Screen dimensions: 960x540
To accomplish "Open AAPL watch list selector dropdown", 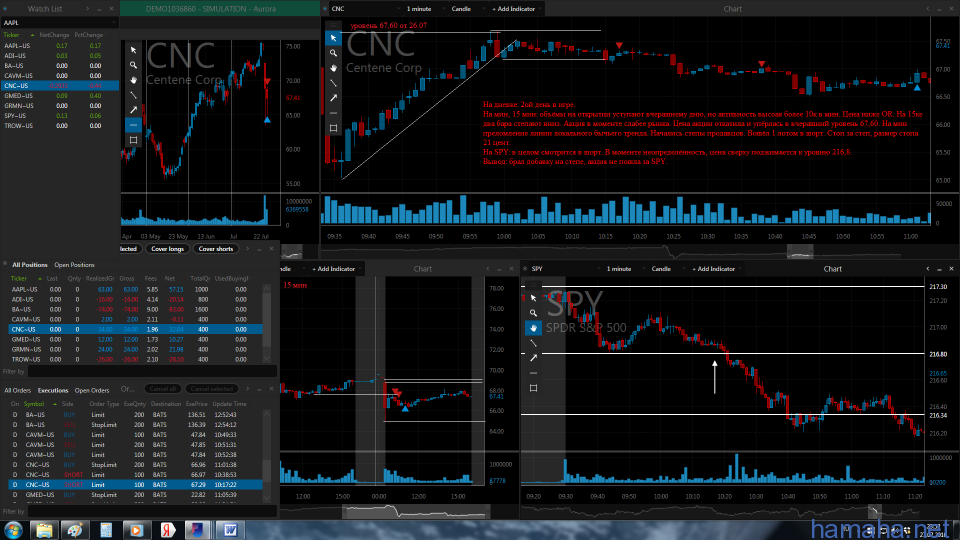I will pyautogui.click(x=59, y=23).
